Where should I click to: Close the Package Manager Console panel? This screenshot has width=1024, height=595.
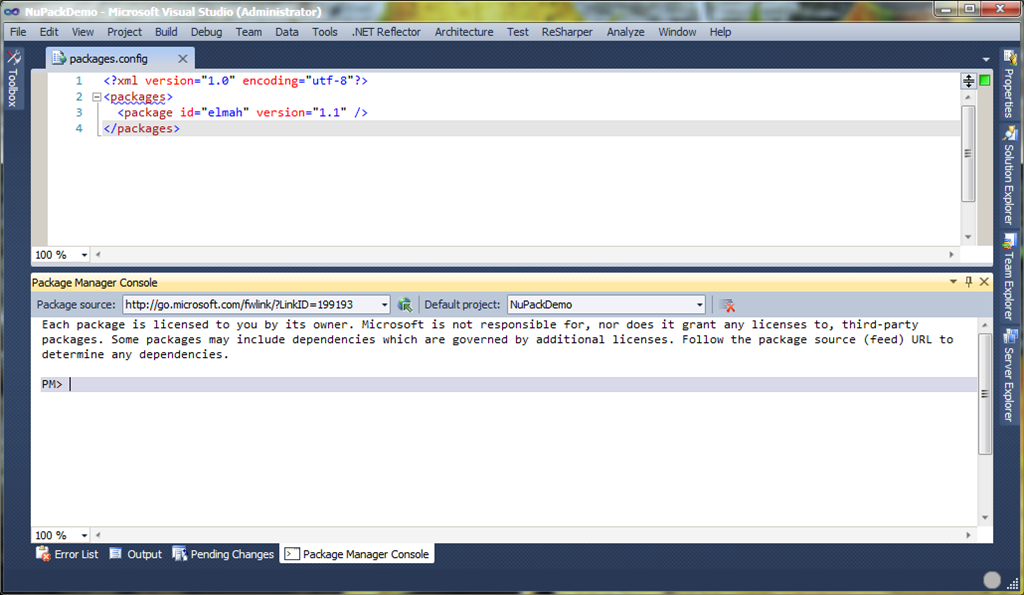pyautogui.click(x=984, y=282)
